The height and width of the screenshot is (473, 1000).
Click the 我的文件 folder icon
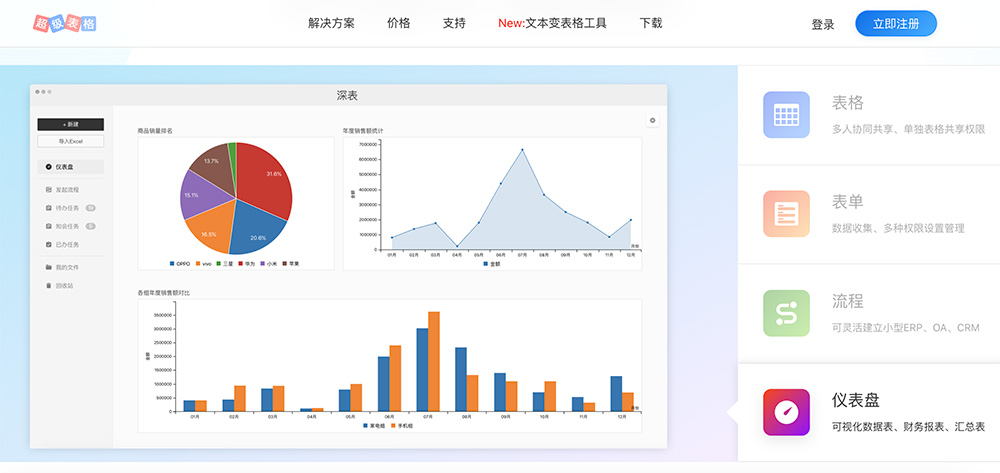click(48, 267)
